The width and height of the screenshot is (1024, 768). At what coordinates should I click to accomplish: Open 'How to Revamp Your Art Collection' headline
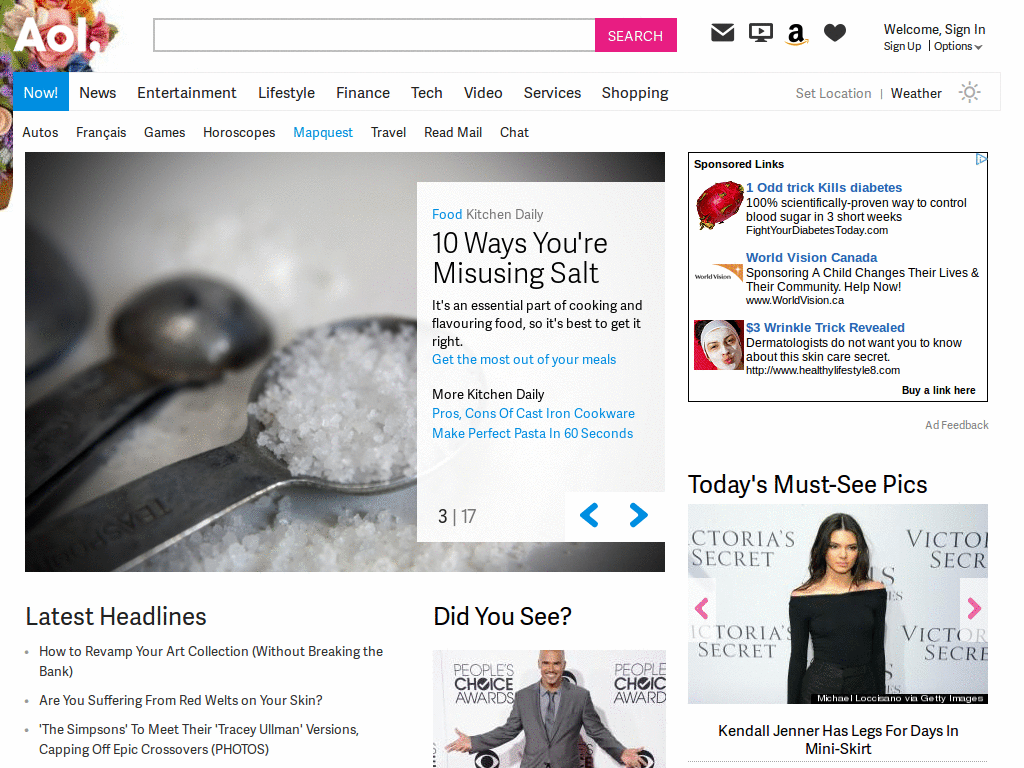[x=211, y=661]
